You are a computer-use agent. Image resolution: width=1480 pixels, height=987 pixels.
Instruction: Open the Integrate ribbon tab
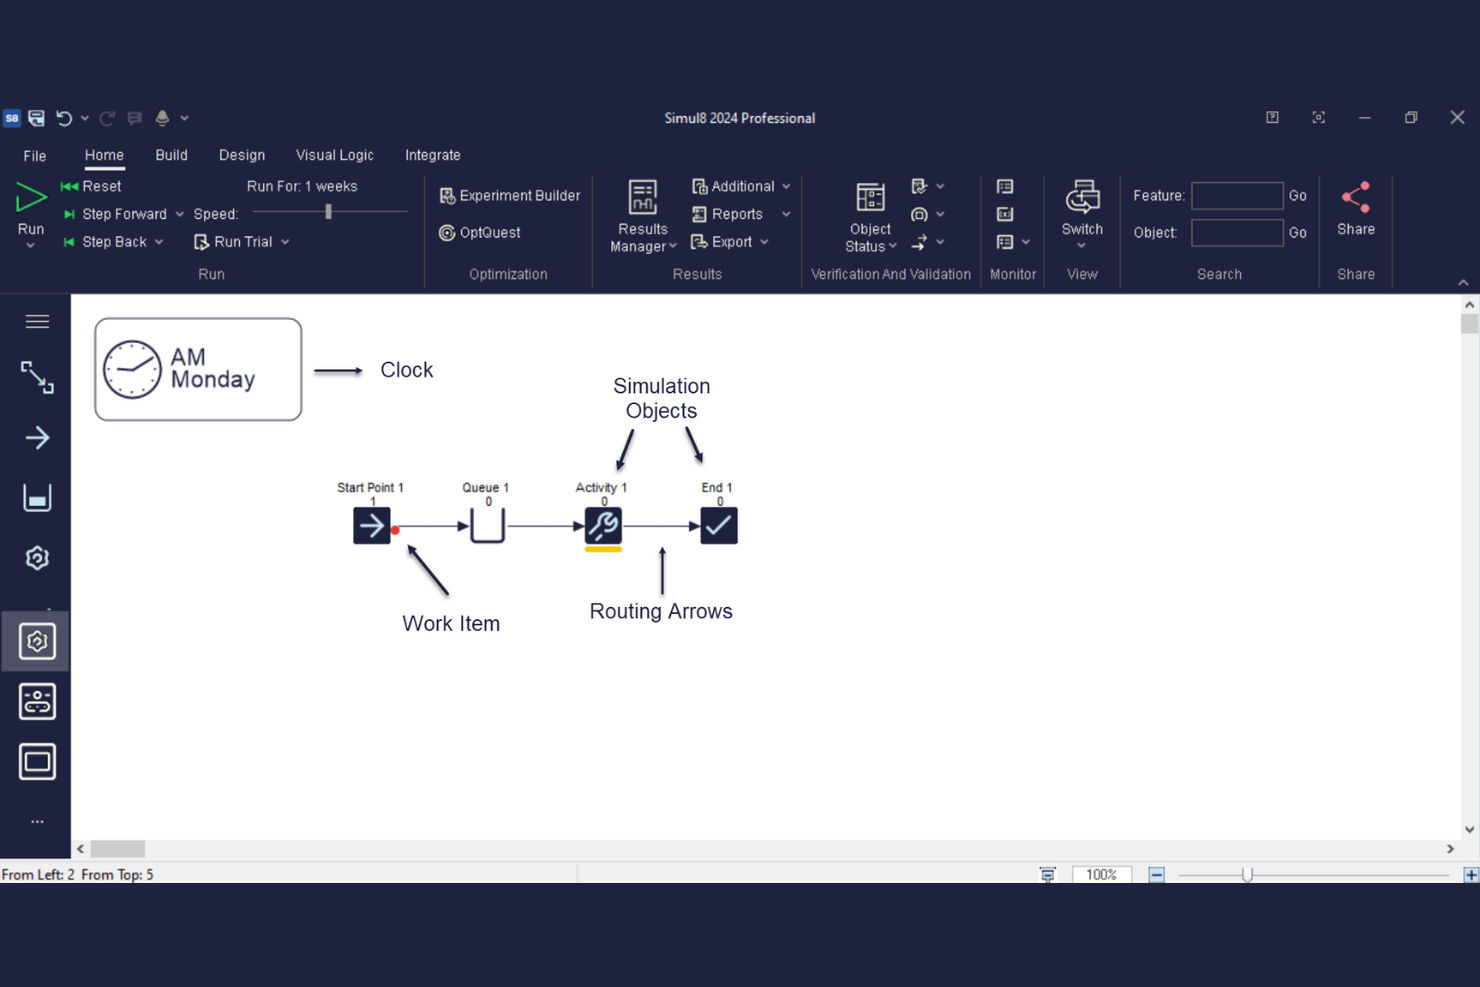coord(432,155)
